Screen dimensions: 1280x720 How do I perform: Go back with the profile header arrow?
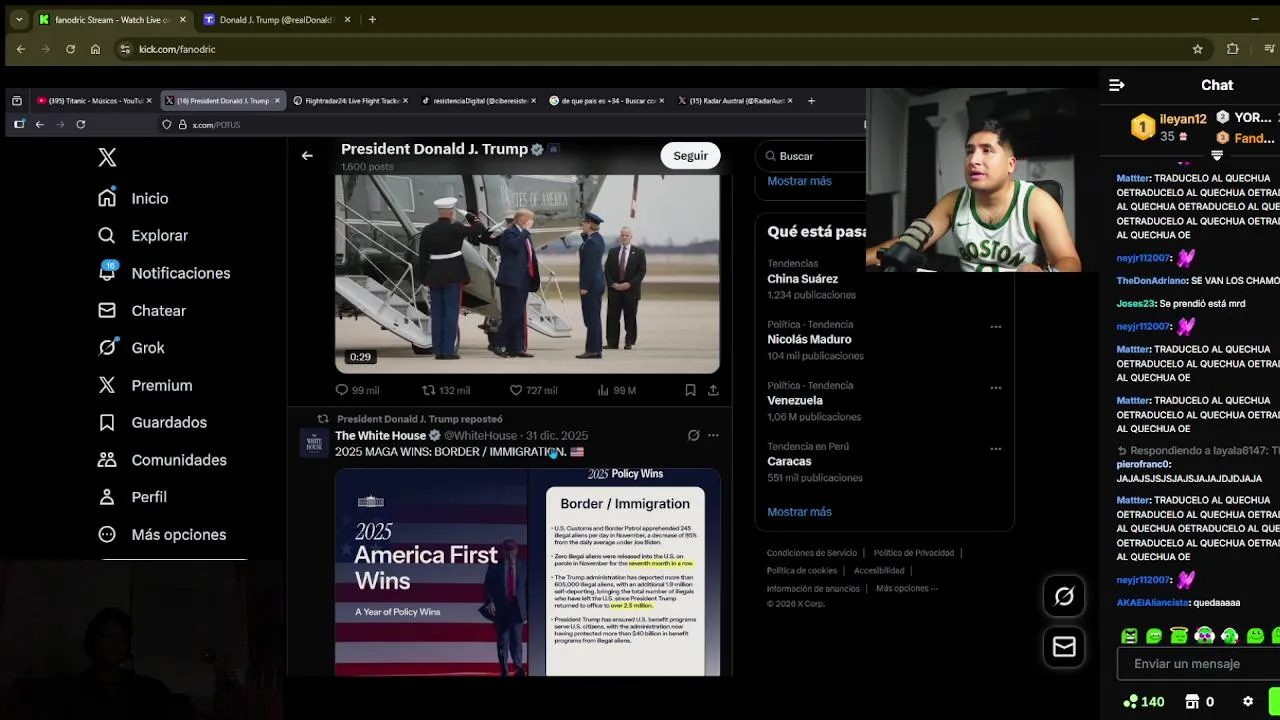pos(307,155)
